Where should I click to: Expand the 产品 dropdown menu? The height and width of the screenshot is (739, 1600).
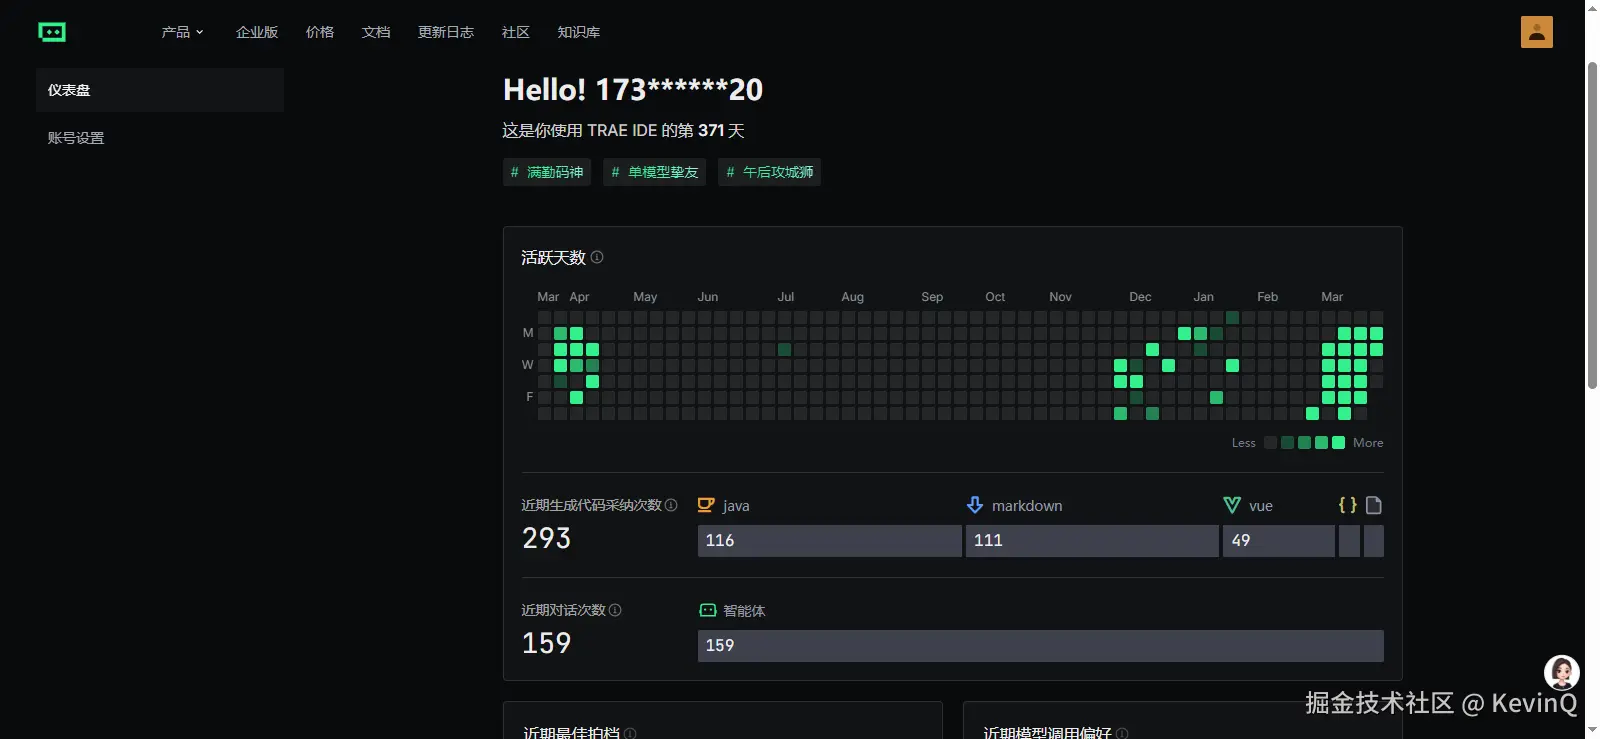tap(182, 32)
